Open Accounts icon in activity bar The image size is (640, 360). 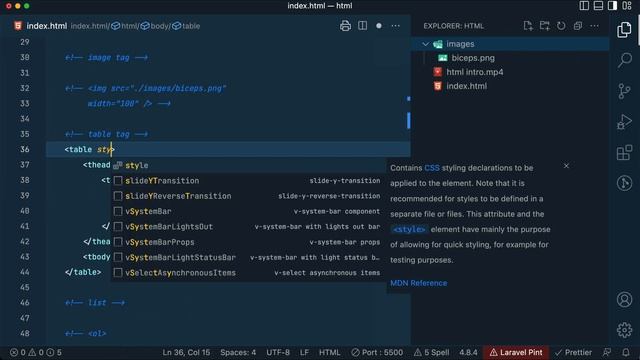click(x=624, y=300)
